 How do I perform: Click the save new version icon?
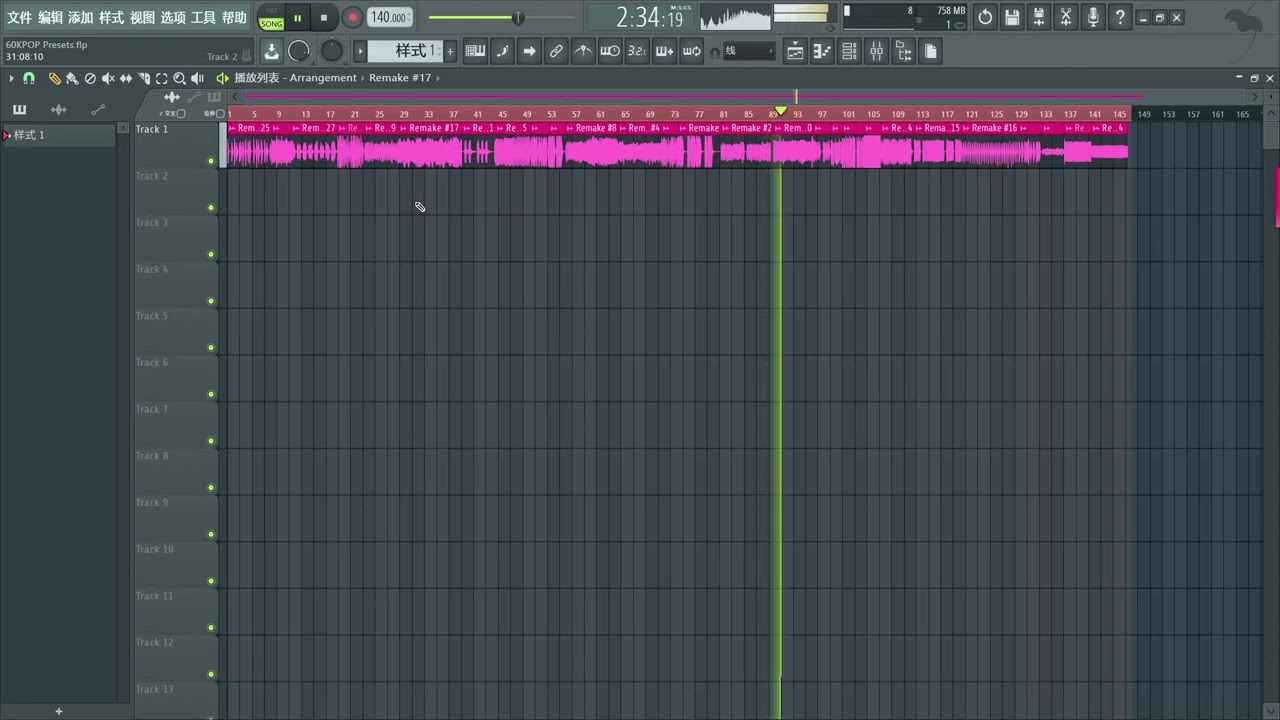1039,17
